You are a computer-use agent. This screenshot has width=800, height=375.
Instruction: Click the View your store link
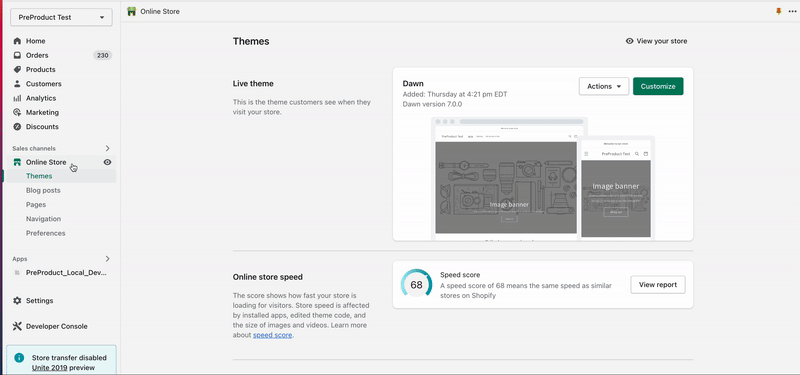656,41
